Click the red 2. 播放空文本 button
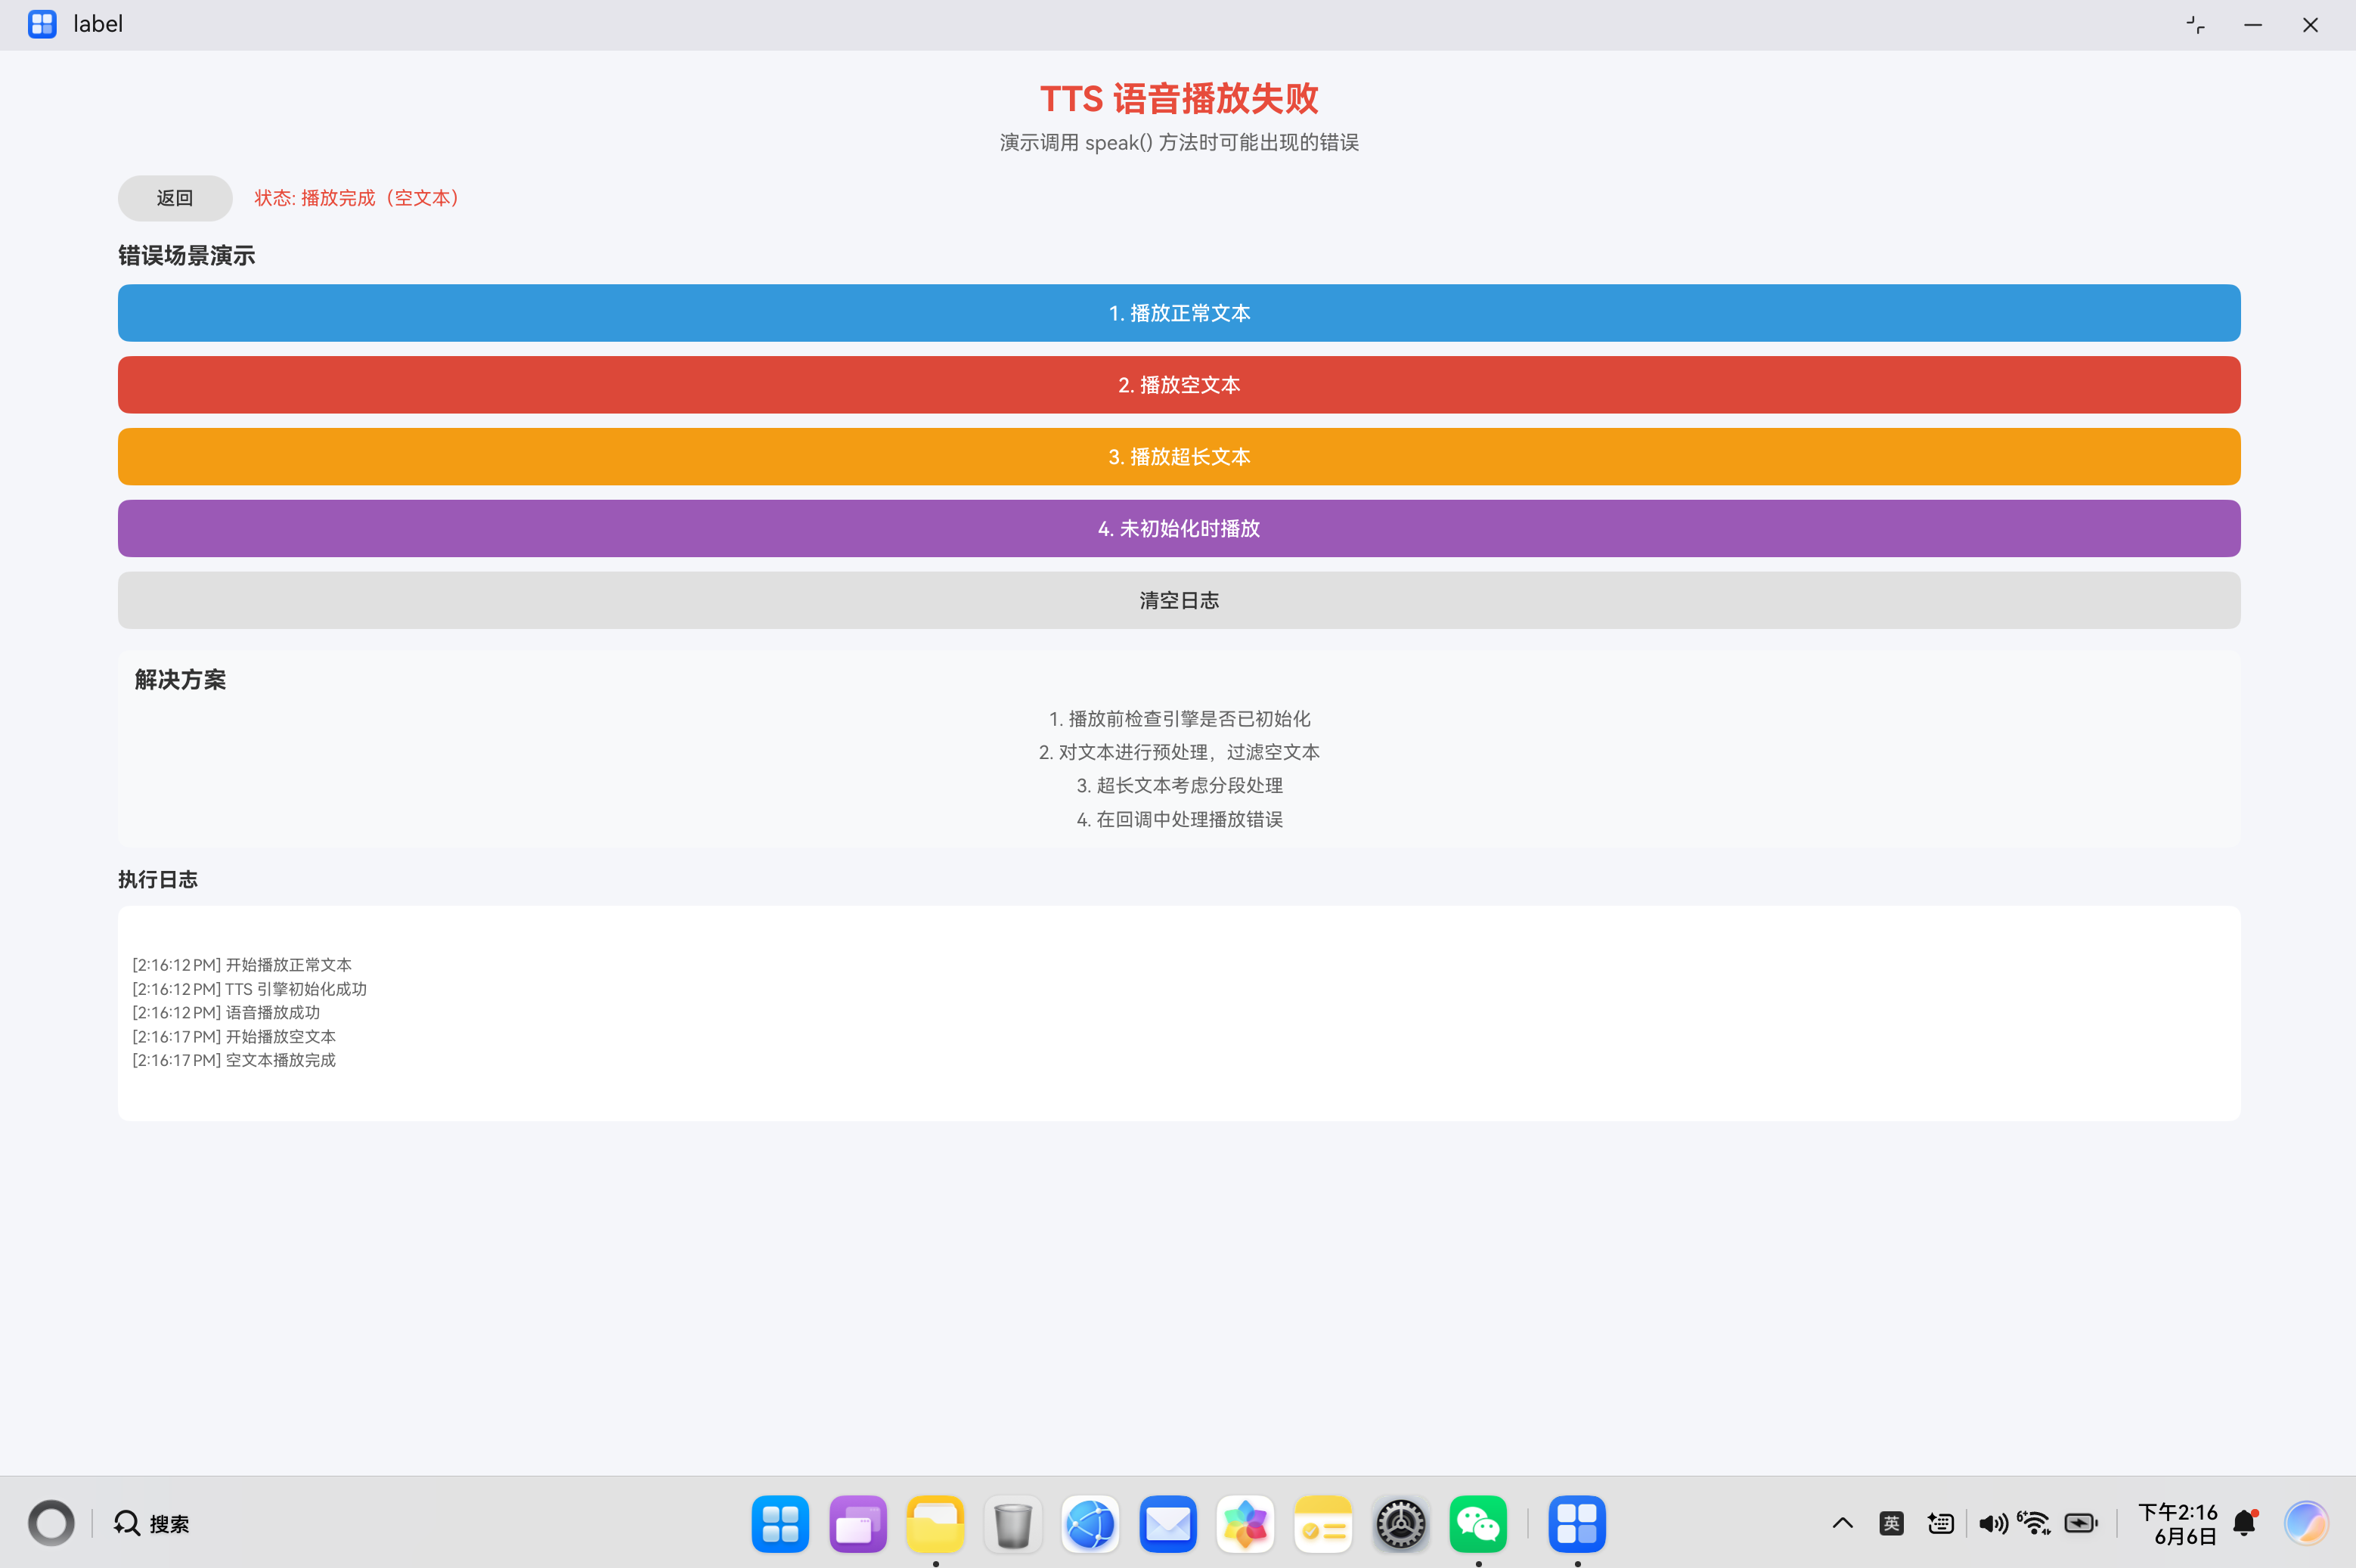This screenshot has height=1568, width=2356. pos(1179,385)
